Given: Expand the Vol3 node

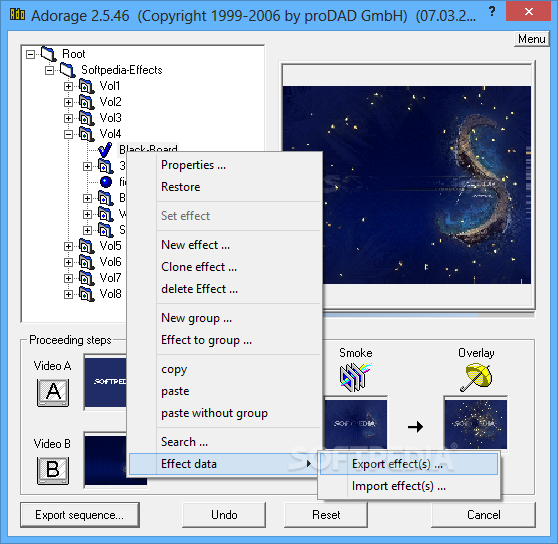Looking at the screenshot, I should [68, 118].
